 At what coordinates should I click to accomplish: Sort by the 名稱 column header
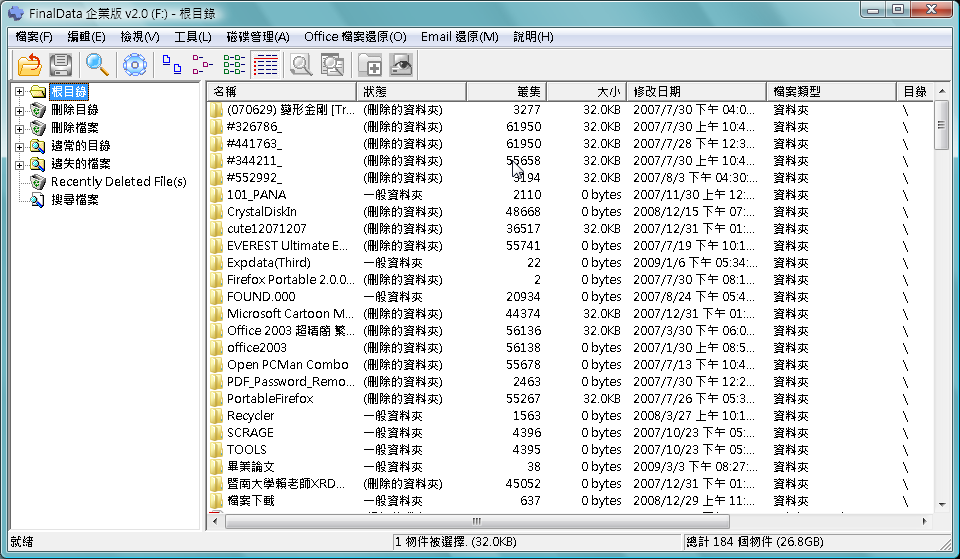pos(282,92)
